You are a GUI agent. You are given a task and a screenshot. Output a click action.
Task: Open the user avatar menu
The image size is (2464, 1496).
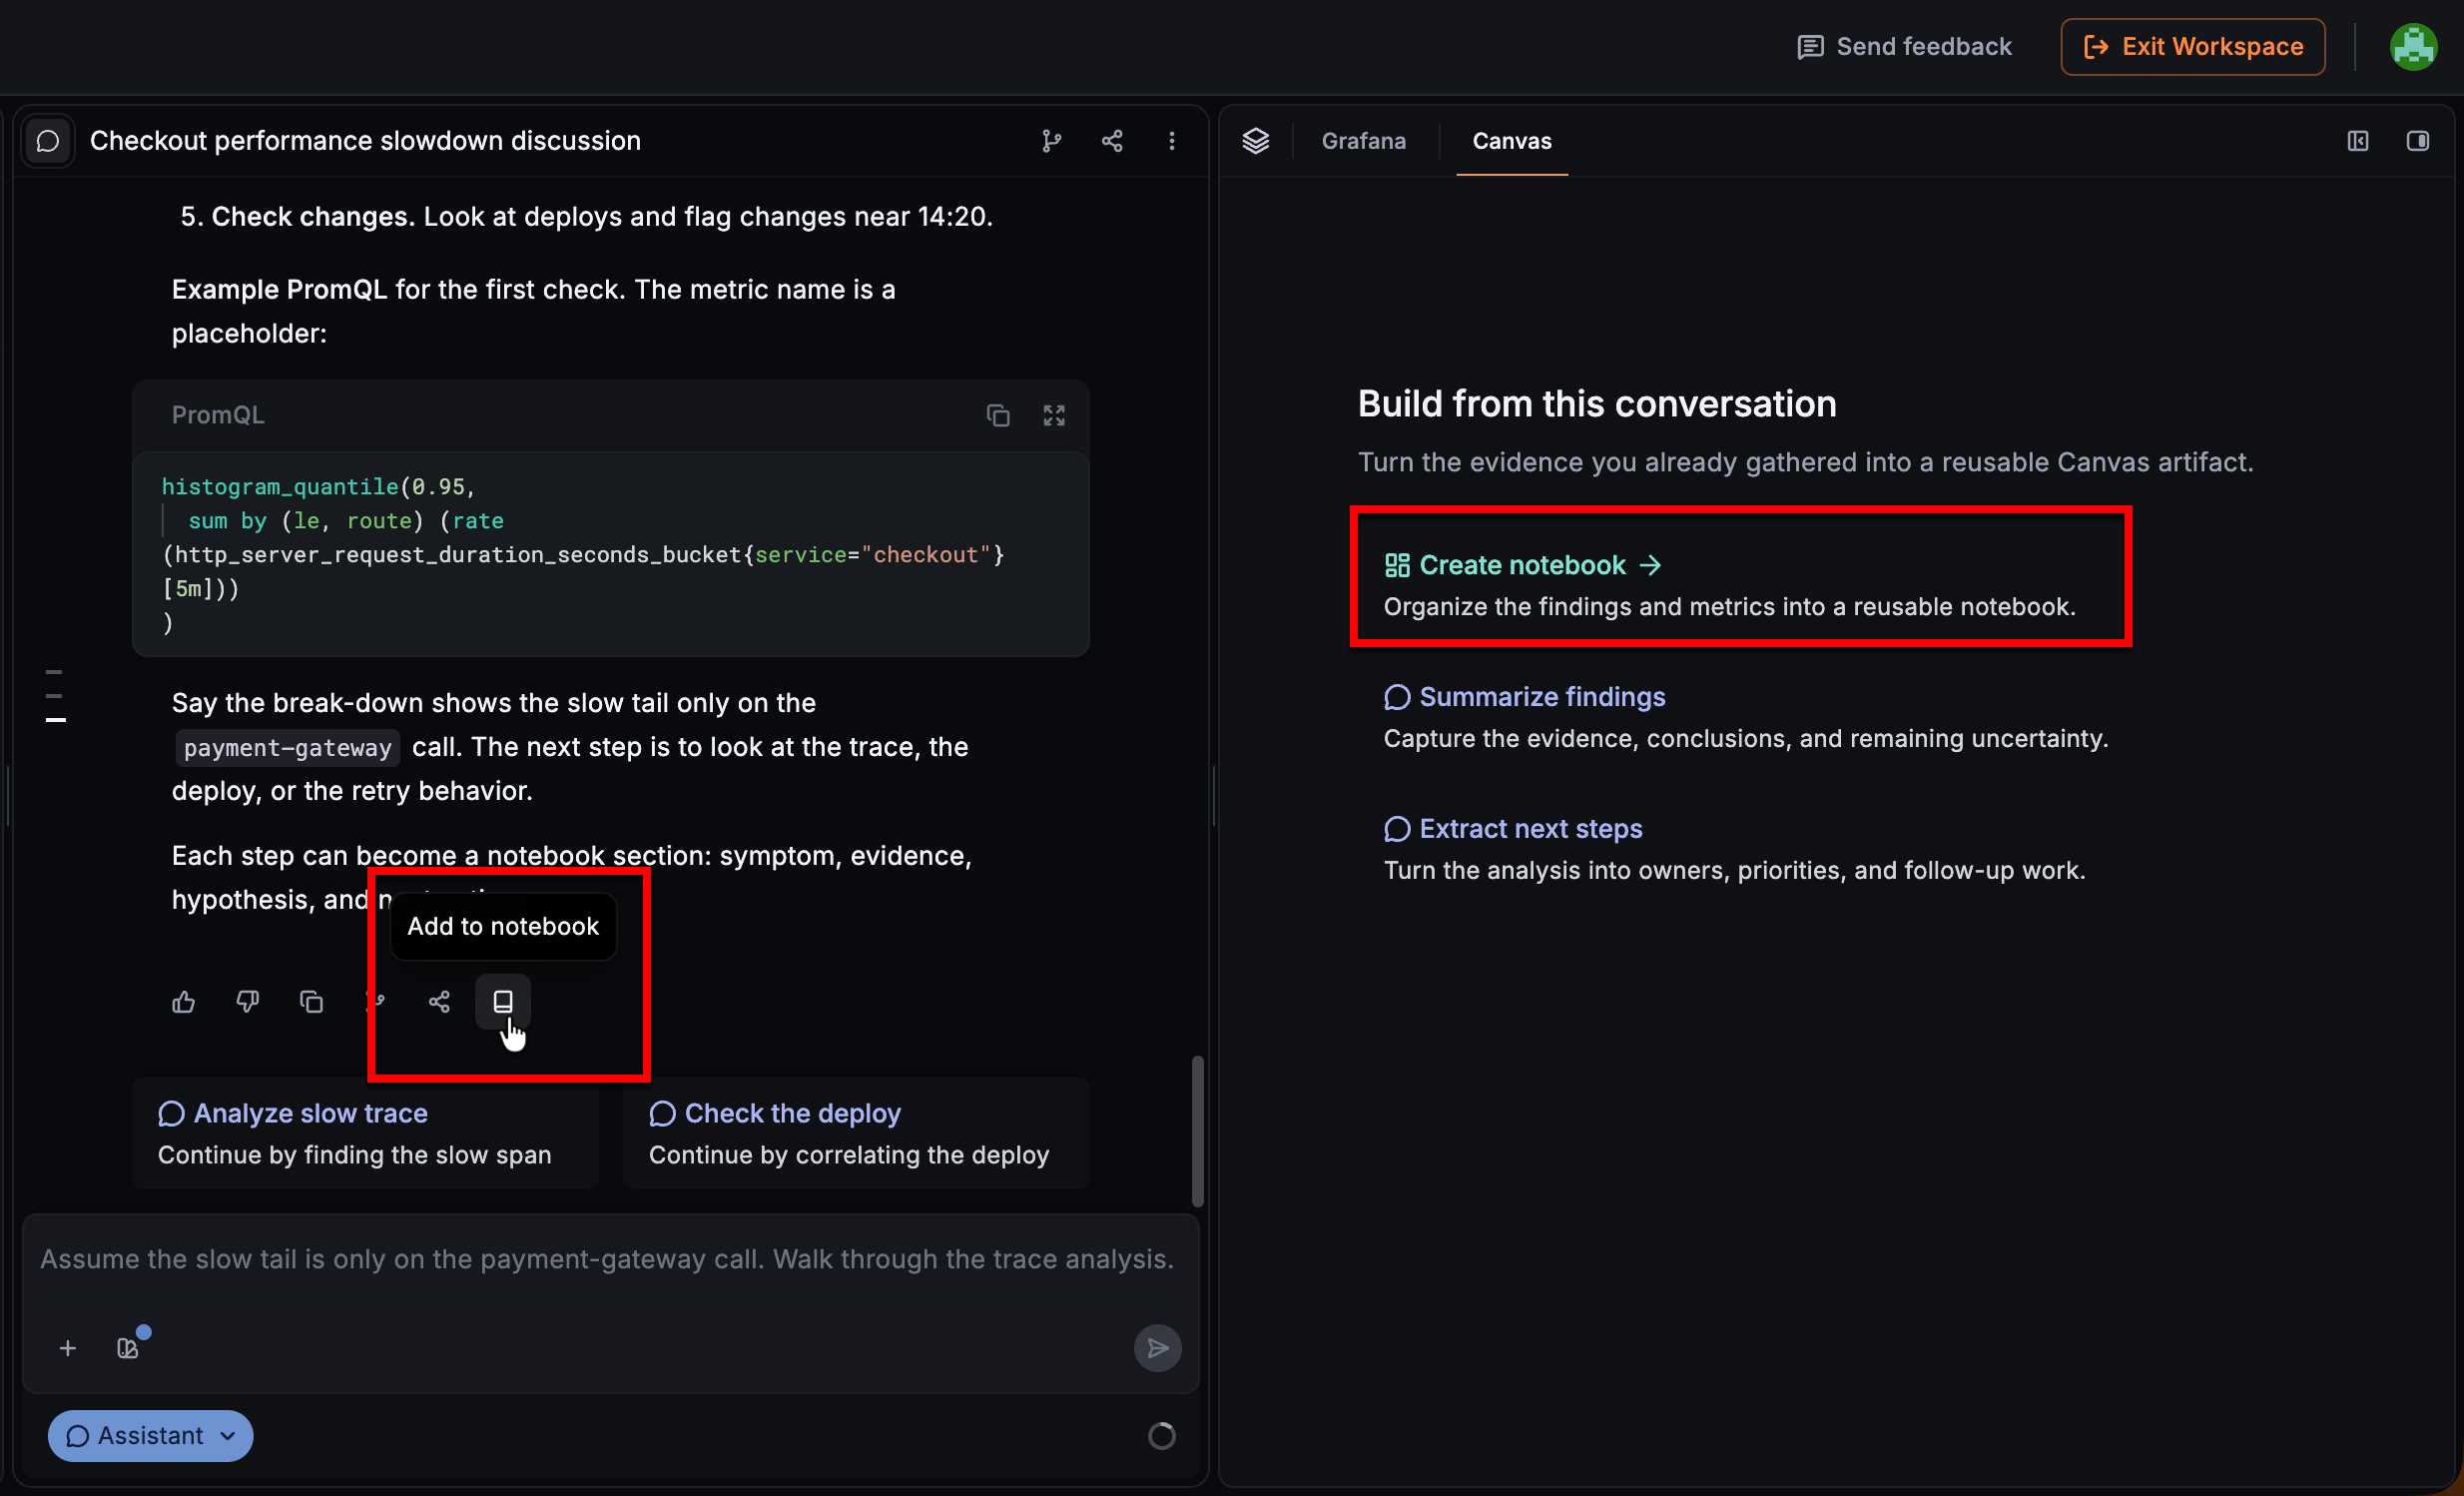point(2414,47)
